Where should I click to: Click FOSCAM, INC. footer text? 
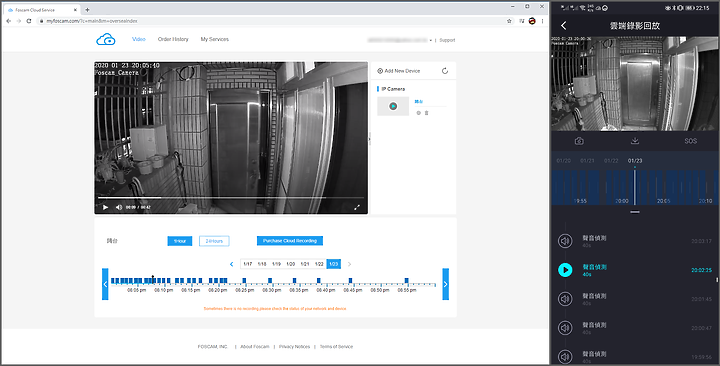213,347
